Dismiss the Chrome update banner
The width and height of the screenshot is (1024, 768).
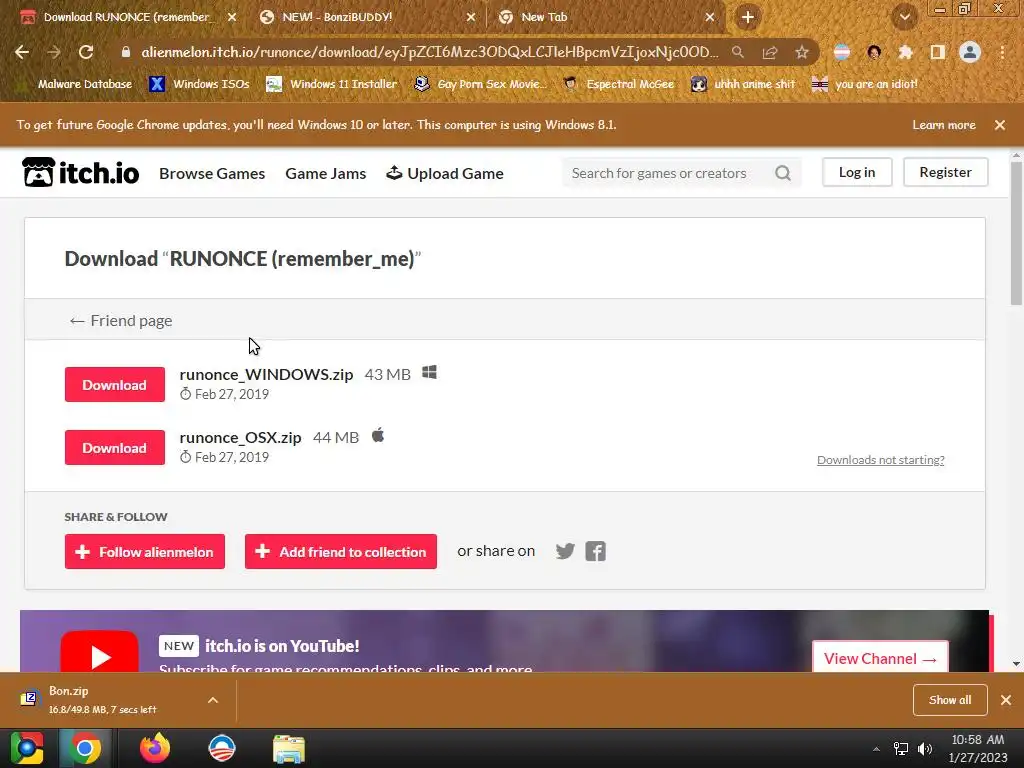click(1000, 125)
